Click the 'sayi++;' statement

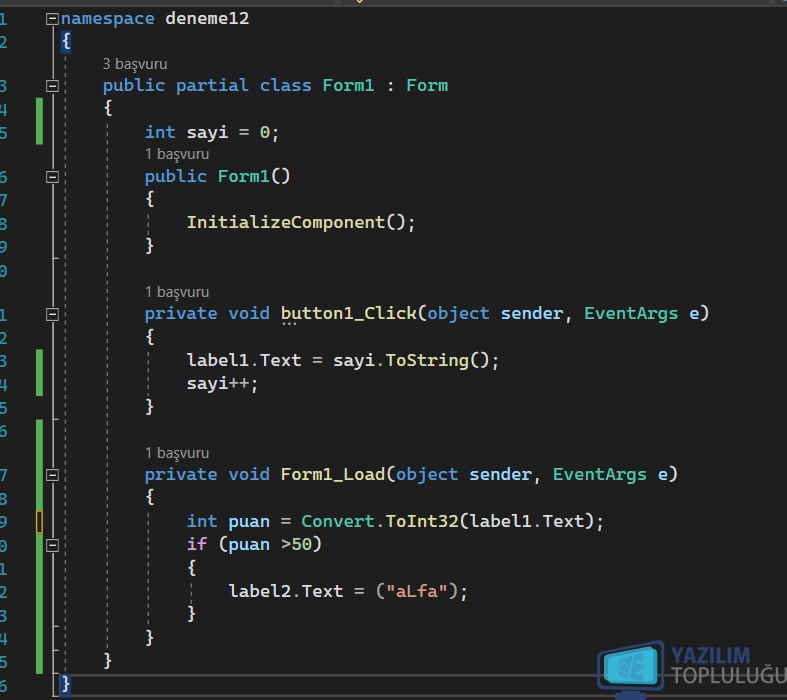coord(222,384)
